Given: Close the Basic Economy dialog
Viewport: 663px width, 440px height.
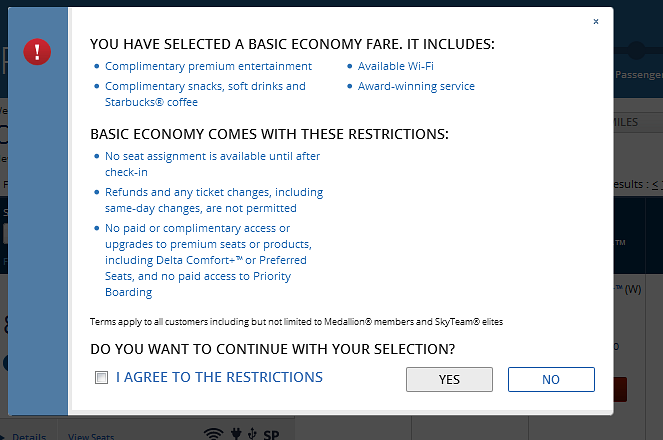Looking at the screenshot, I should pos(596,21).
